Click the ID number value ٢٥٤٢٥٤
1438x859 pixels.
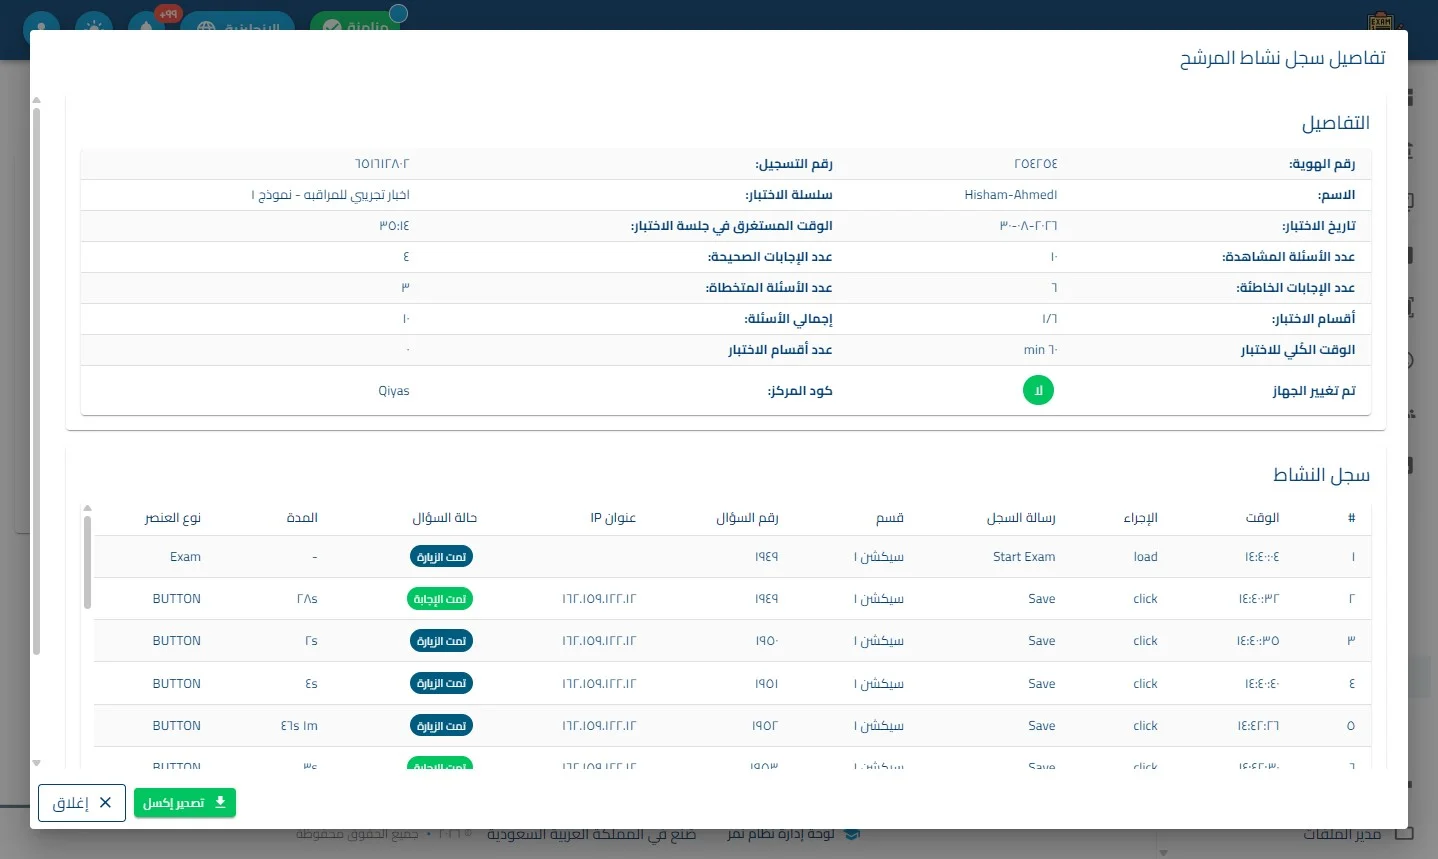1036,164
